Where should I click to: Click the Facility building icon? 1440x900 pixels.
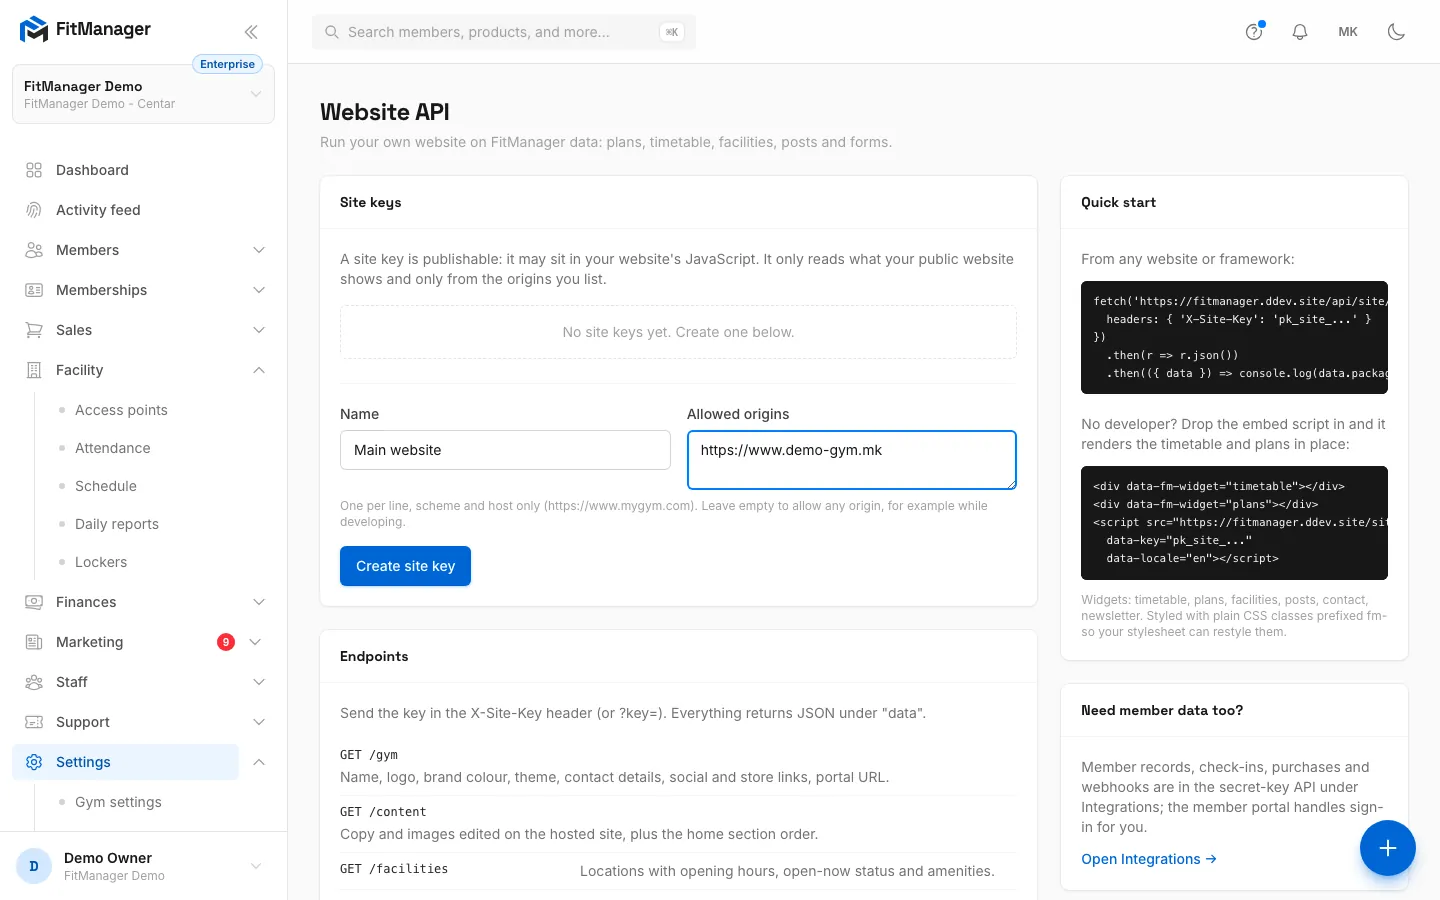pyautogui.click(x=34, y=370)
